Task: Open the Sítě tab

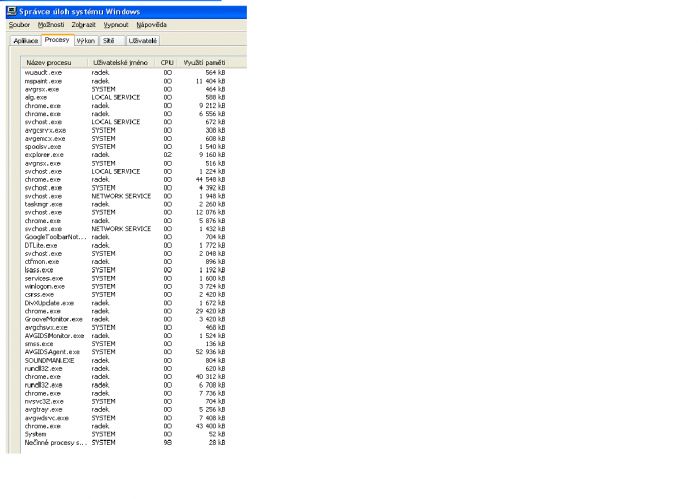Action: (110, 41)
